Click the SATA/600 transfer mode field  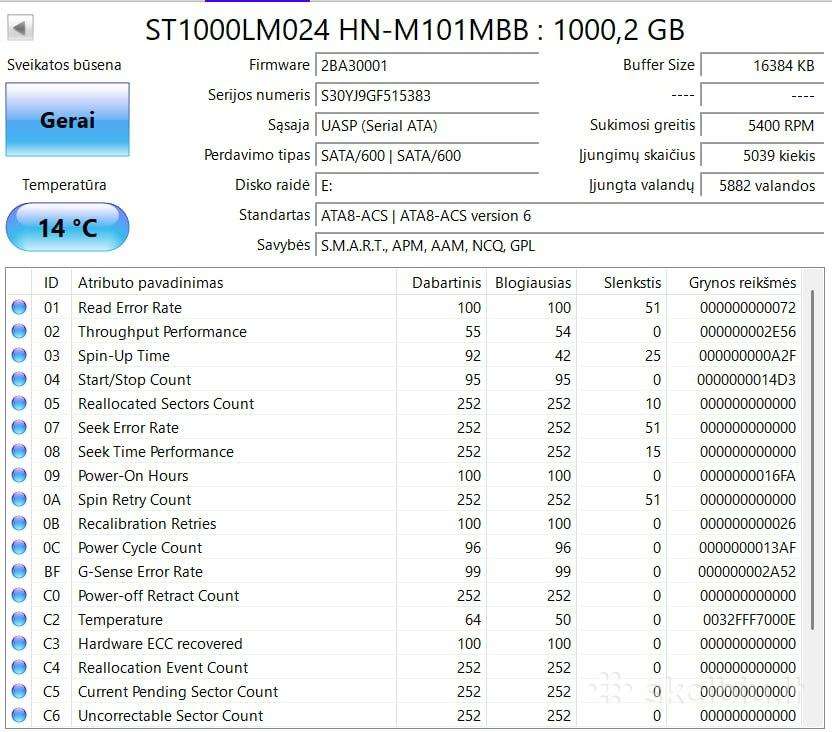[427, 155]
